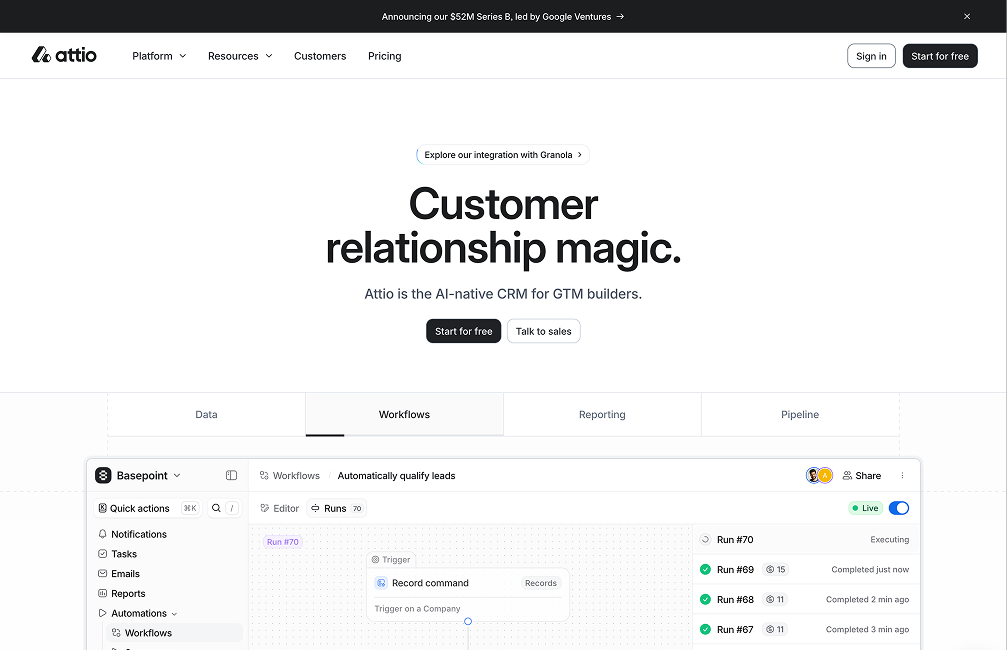The width and height of the screenshot is (1007, 650).
Task: Click the Record command trigger icon
Action: [x=381, y=583]
